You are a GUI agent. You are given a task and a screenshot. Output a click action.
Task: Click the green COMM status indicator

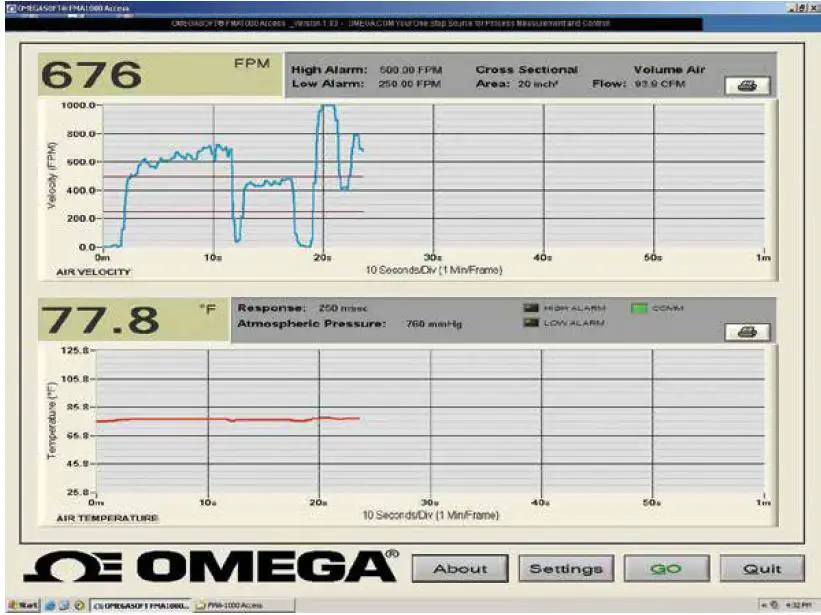640,308
